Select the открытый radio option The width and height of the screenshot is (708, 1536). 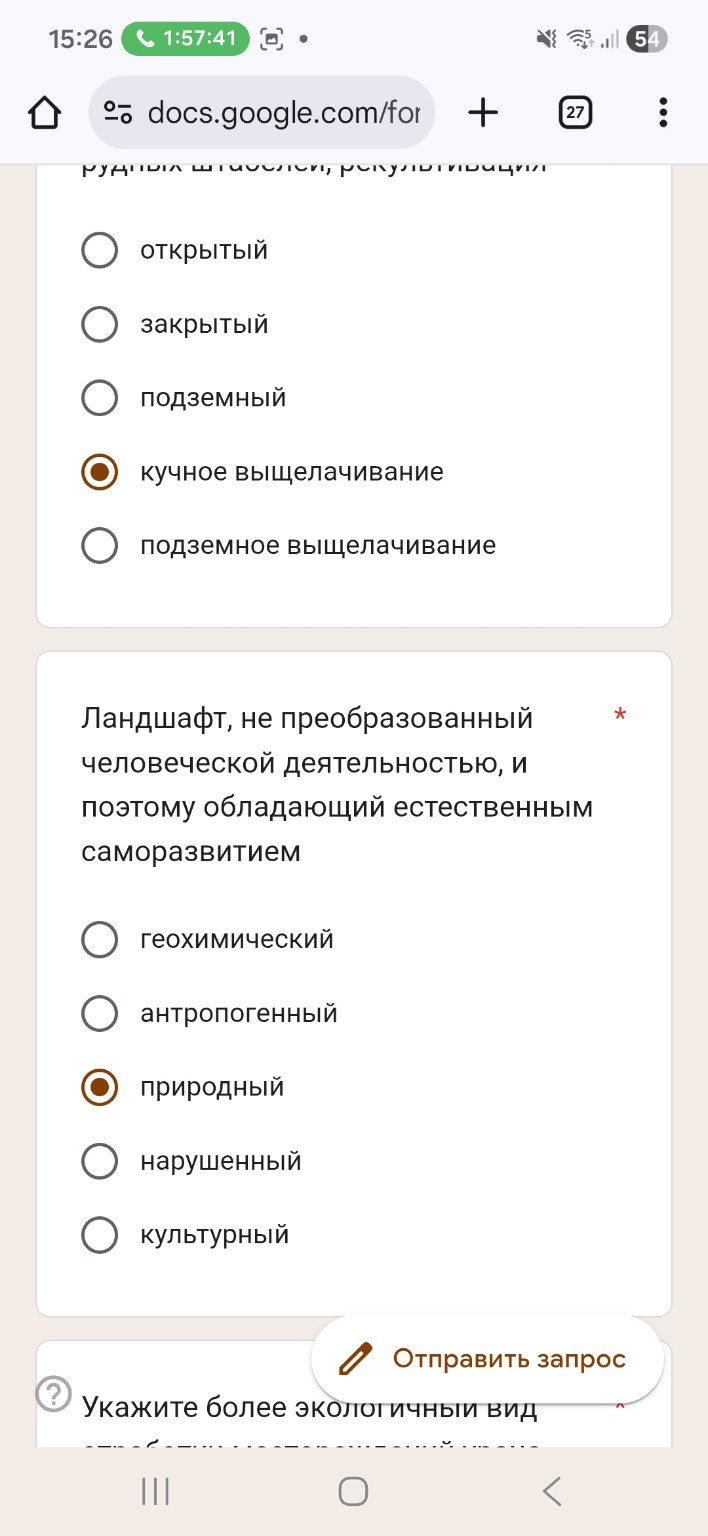(99, 250)
